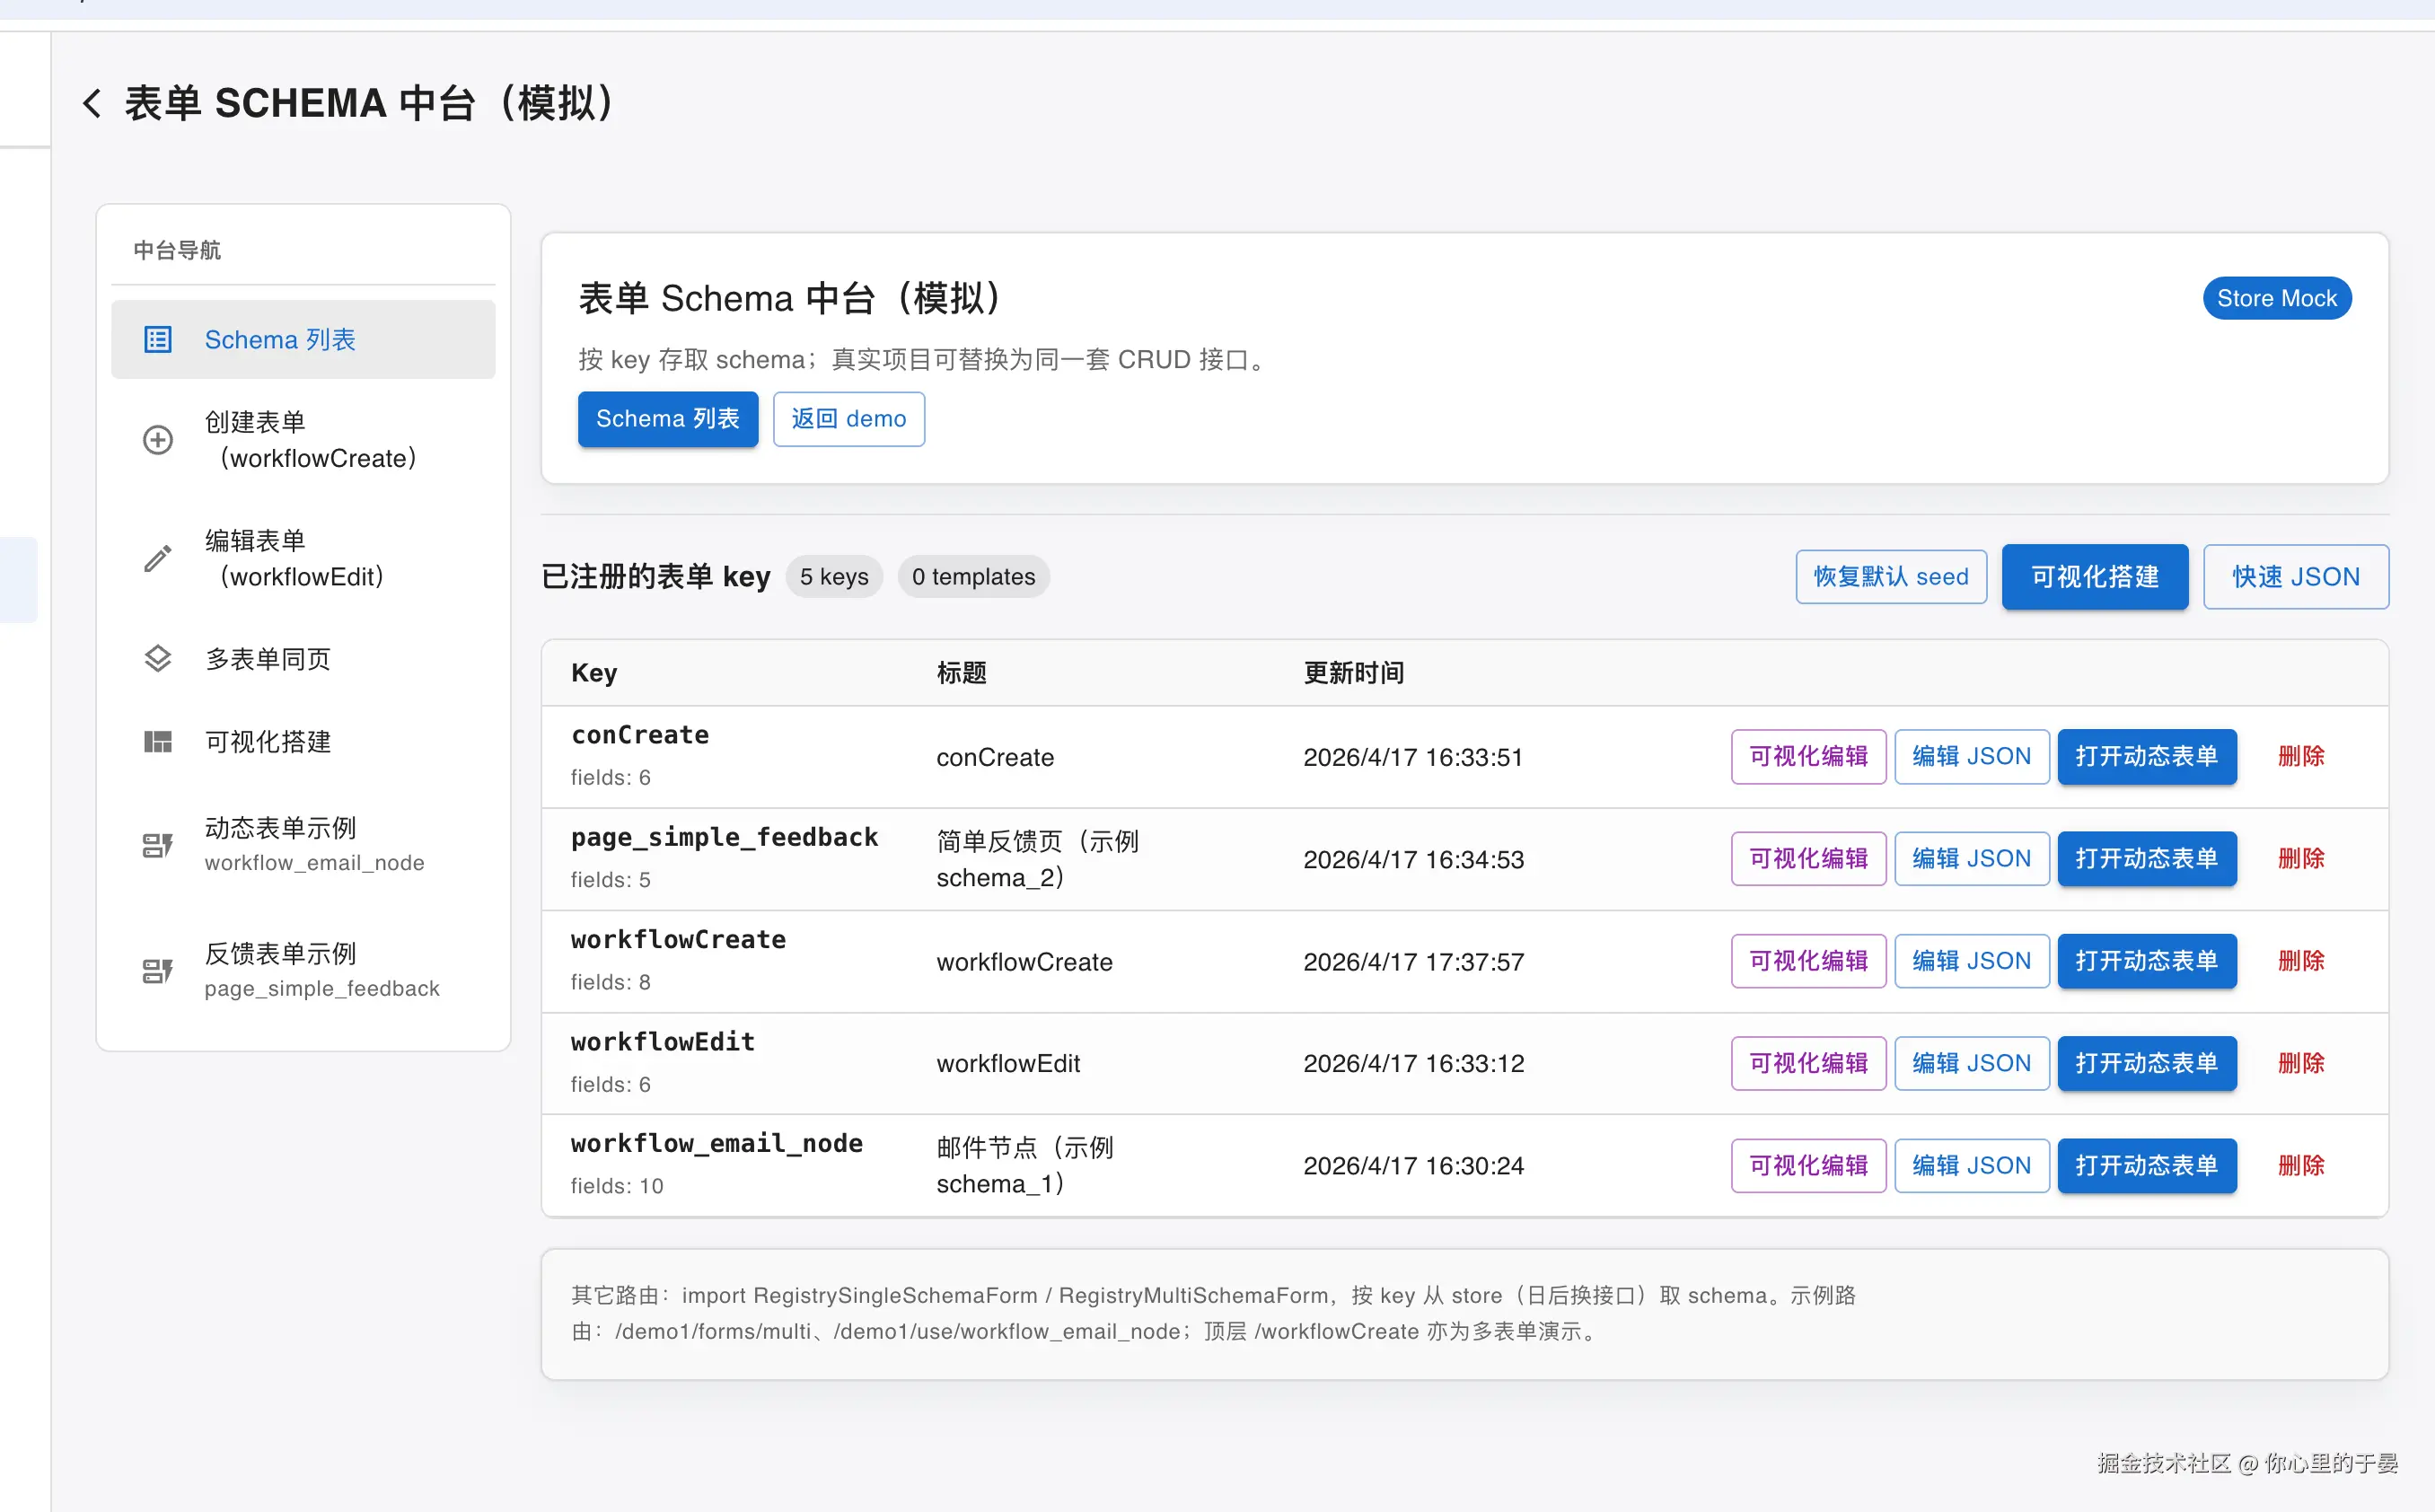
Task: Click the 5 keys badge
Action: 834,577
